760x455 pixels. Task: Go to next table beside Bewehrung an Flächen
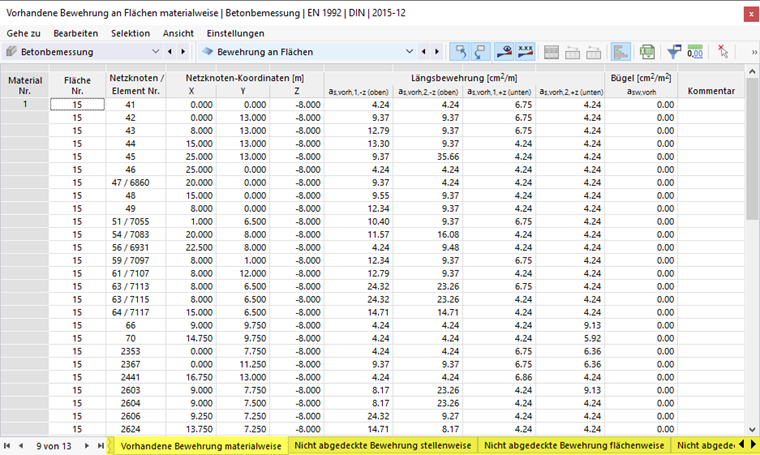(437, 51)
